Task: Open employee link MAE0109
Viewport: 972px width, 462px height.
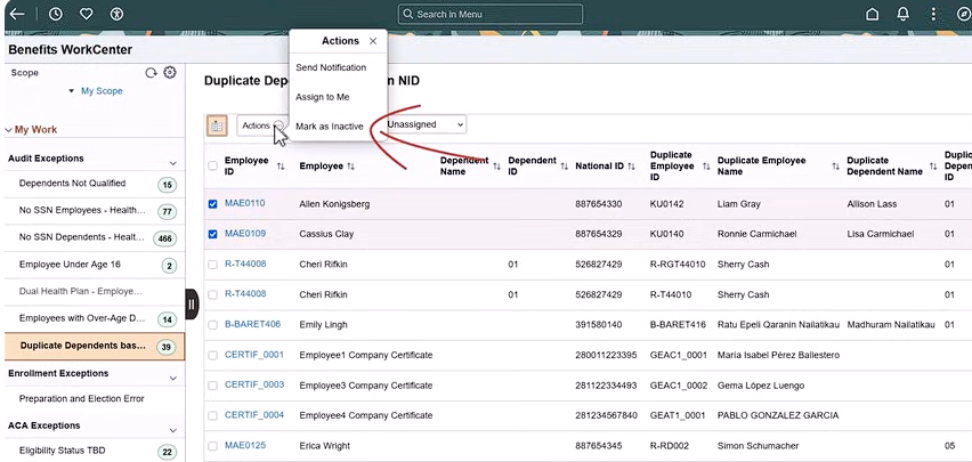Action: pos(245,234)
